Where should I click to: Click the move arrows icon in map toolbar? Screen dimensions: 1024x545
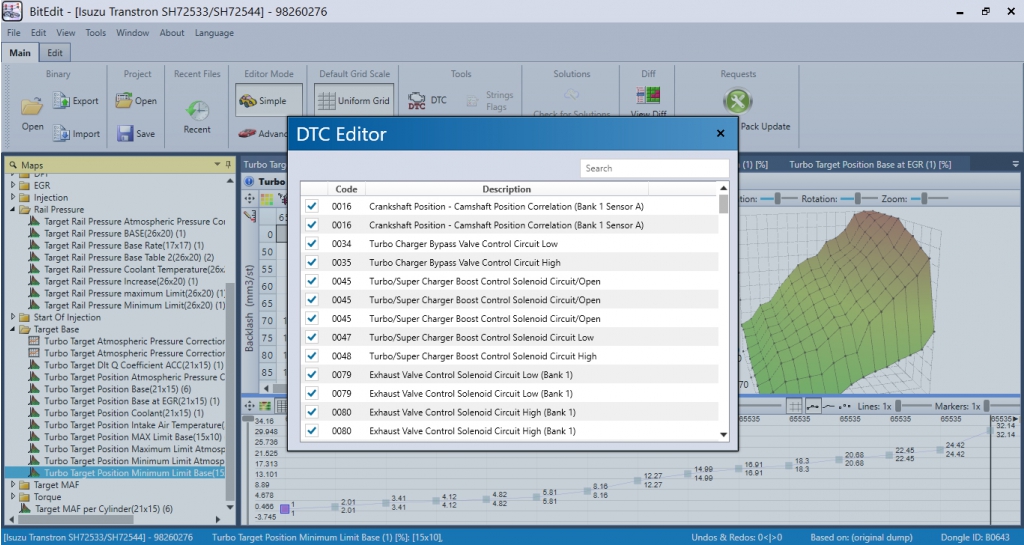(249, 198)
